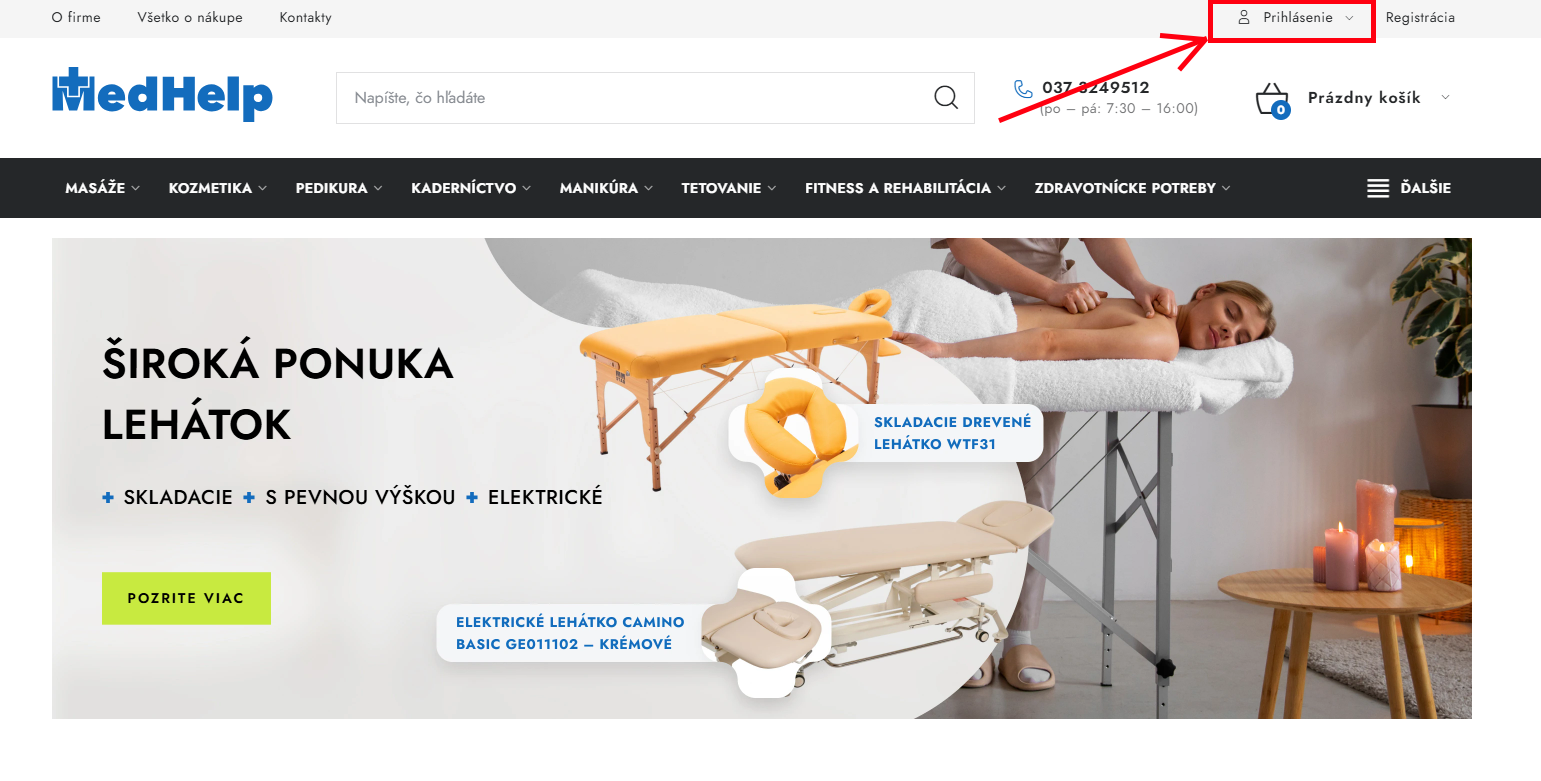Screen dimensions: 1541x781
Task: Open the Kozmetika category menu
Action: 218,188
